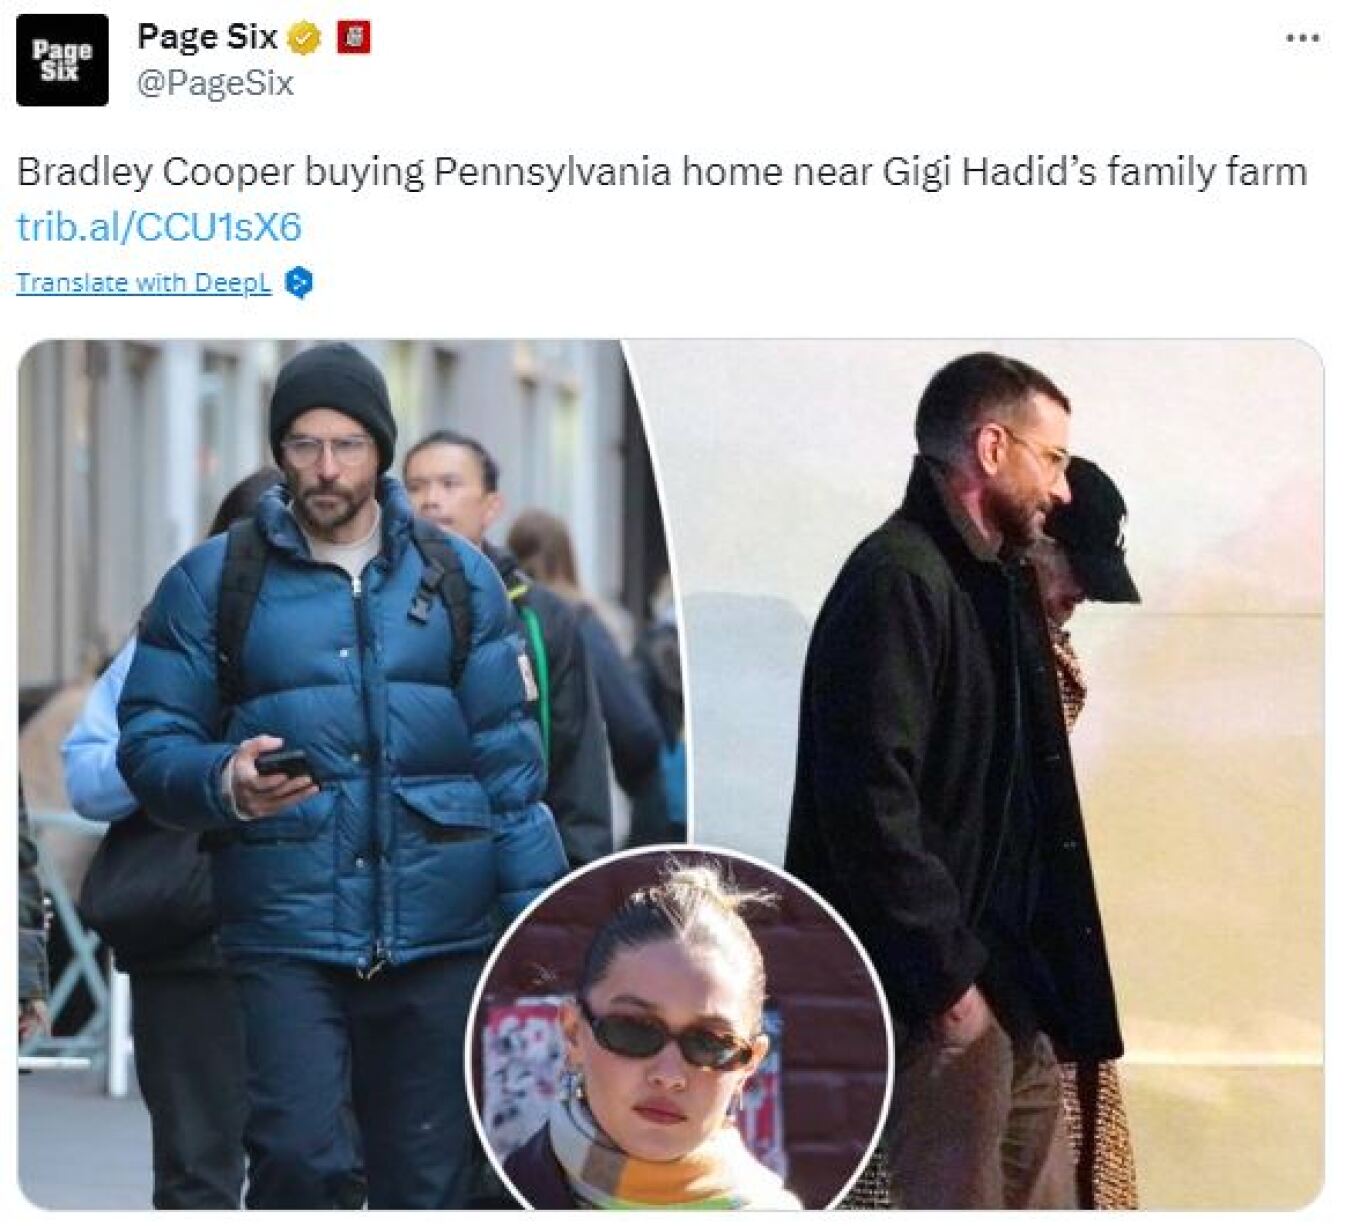This screenshot has width=1360, height=1226.
Task: Click the black baseball cap in right photo
Action: (1095, 530)
